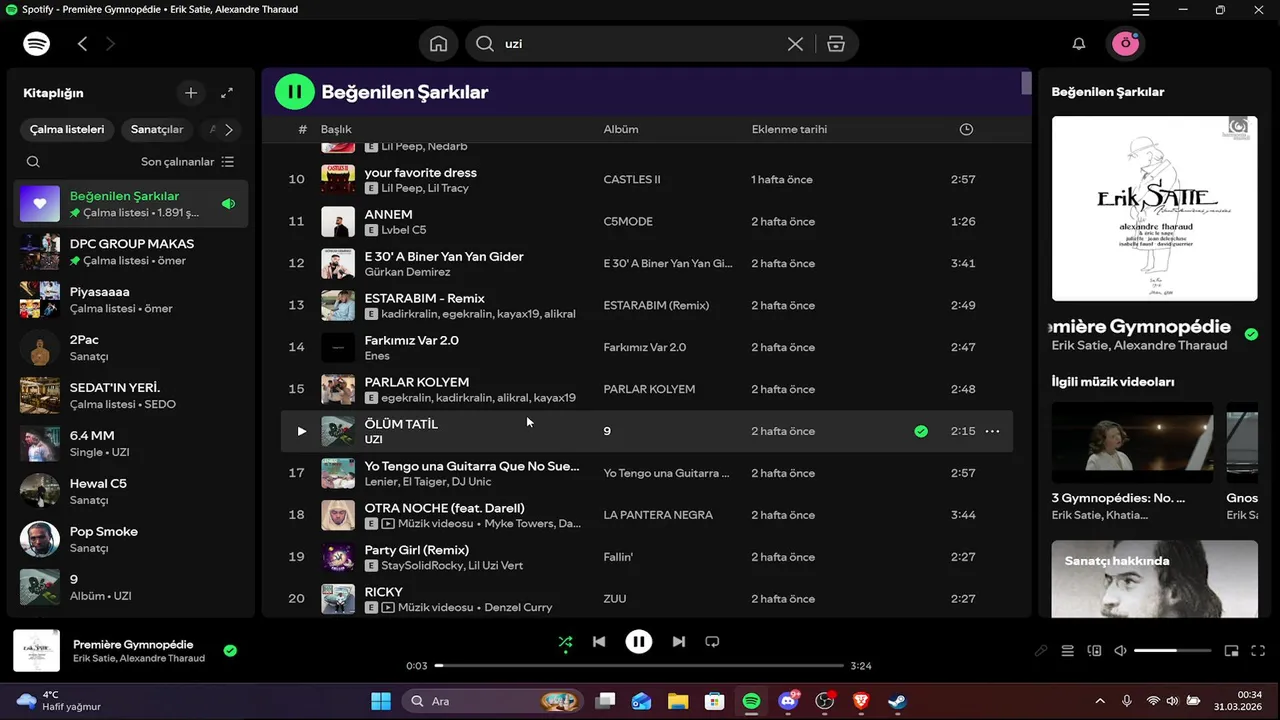Create a new playlist with the plus icon
Viewport: 1280px width, 720px height.
point(191,93)
